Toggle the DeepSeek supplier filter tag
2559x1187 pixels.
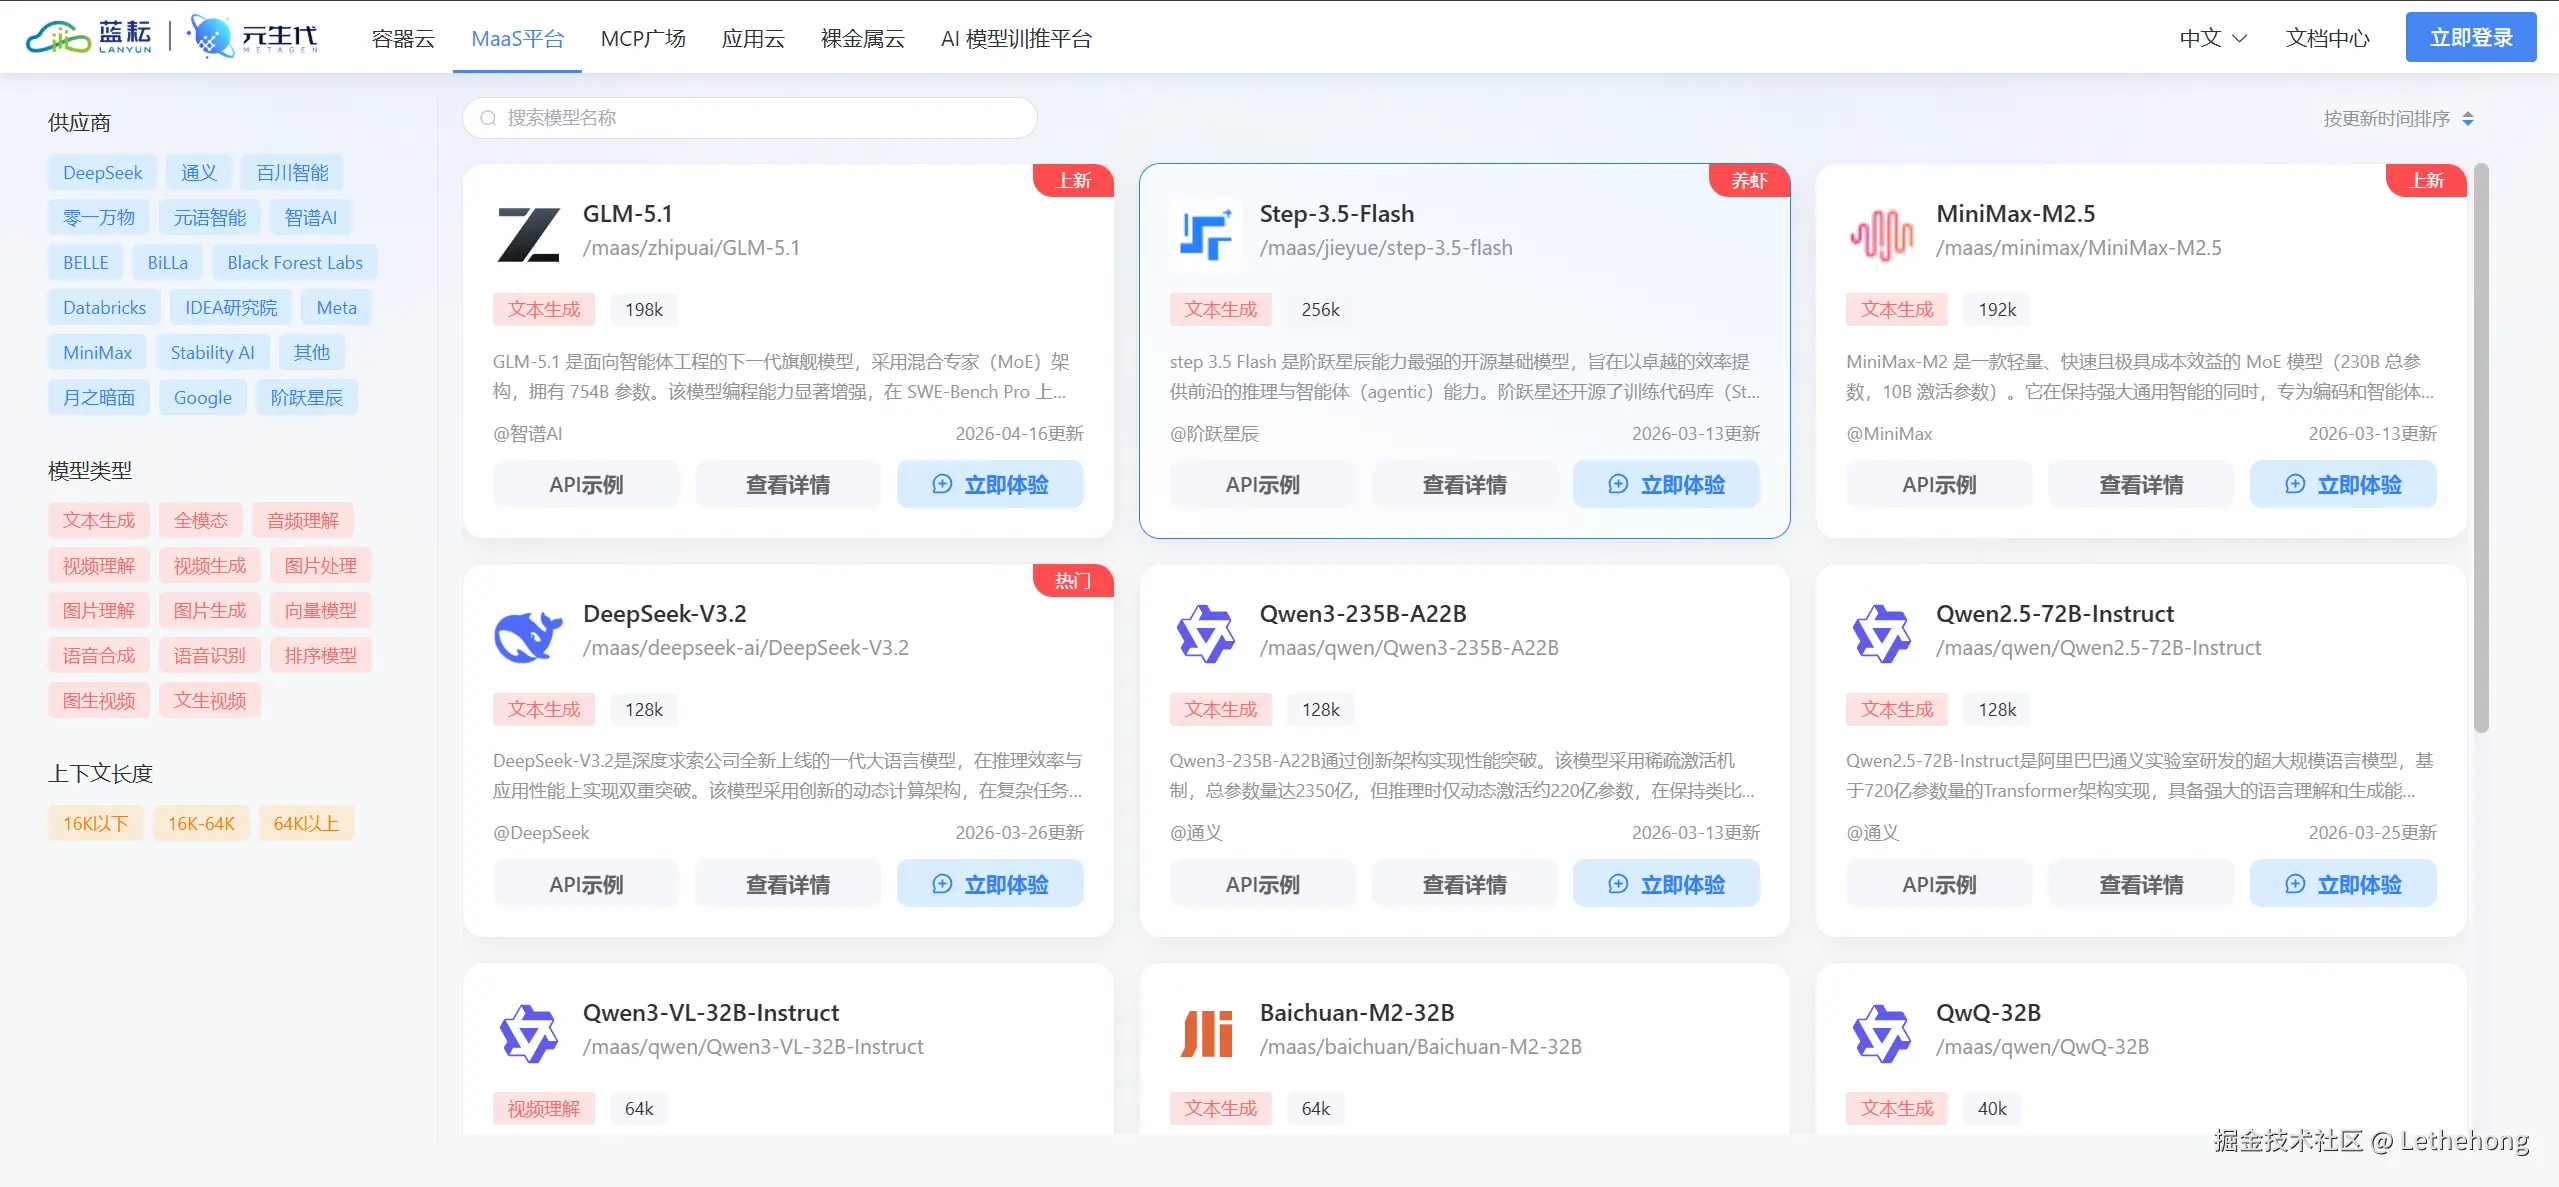point(102,173)
